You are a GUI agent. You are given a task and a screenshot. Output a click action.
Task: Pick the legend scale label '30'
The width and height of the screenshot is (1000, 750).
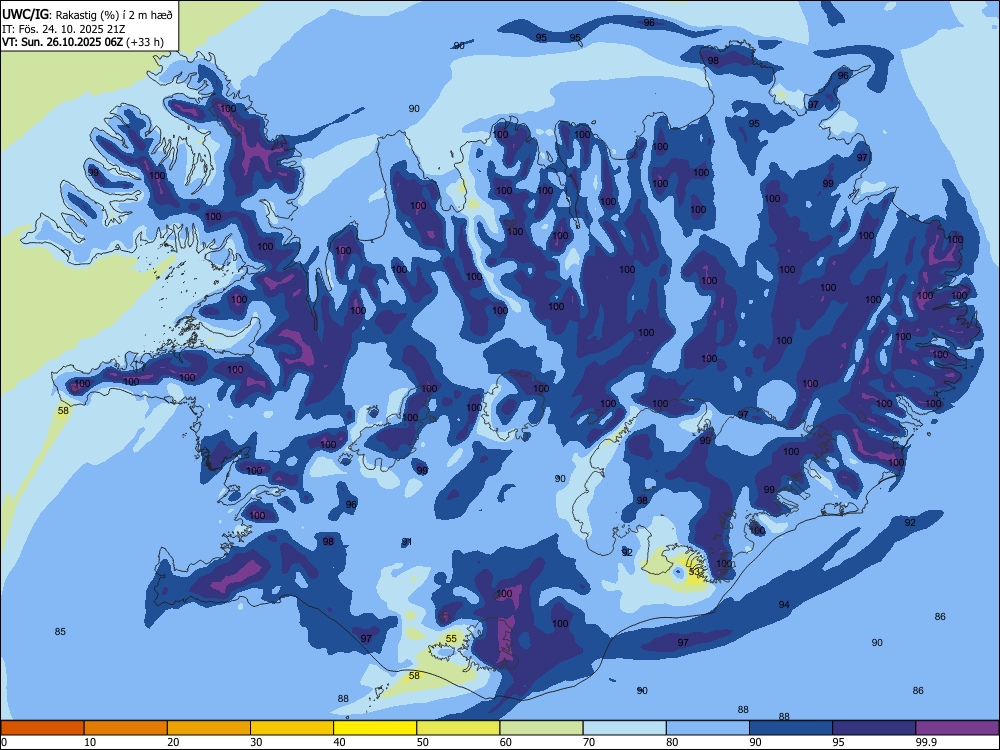256,742
